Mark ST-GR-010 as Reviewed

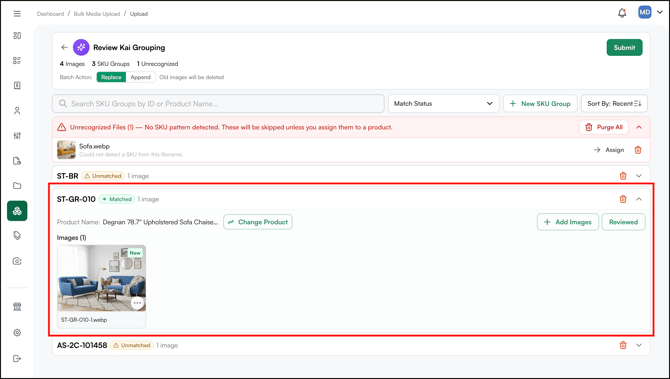coord(623,222)
